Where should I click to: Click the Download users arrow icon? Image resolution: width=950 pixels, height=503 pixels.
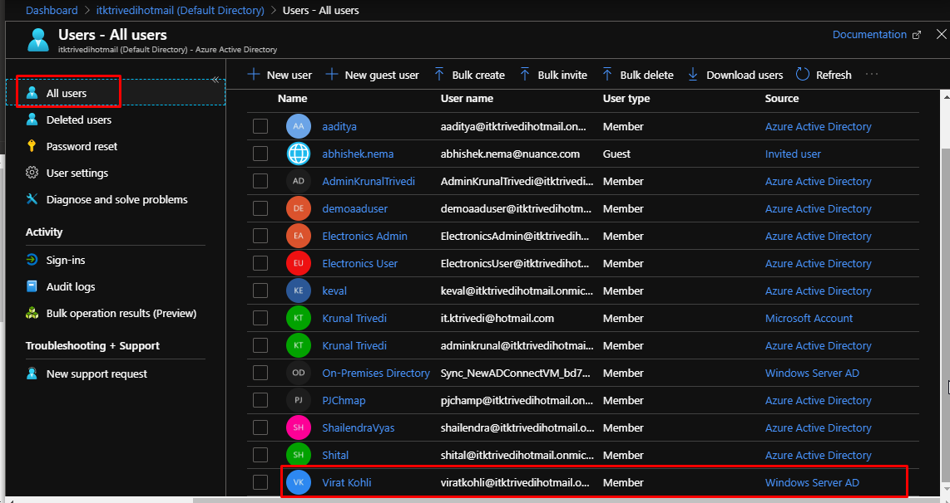pyautogui.click(x=693, y=75)
